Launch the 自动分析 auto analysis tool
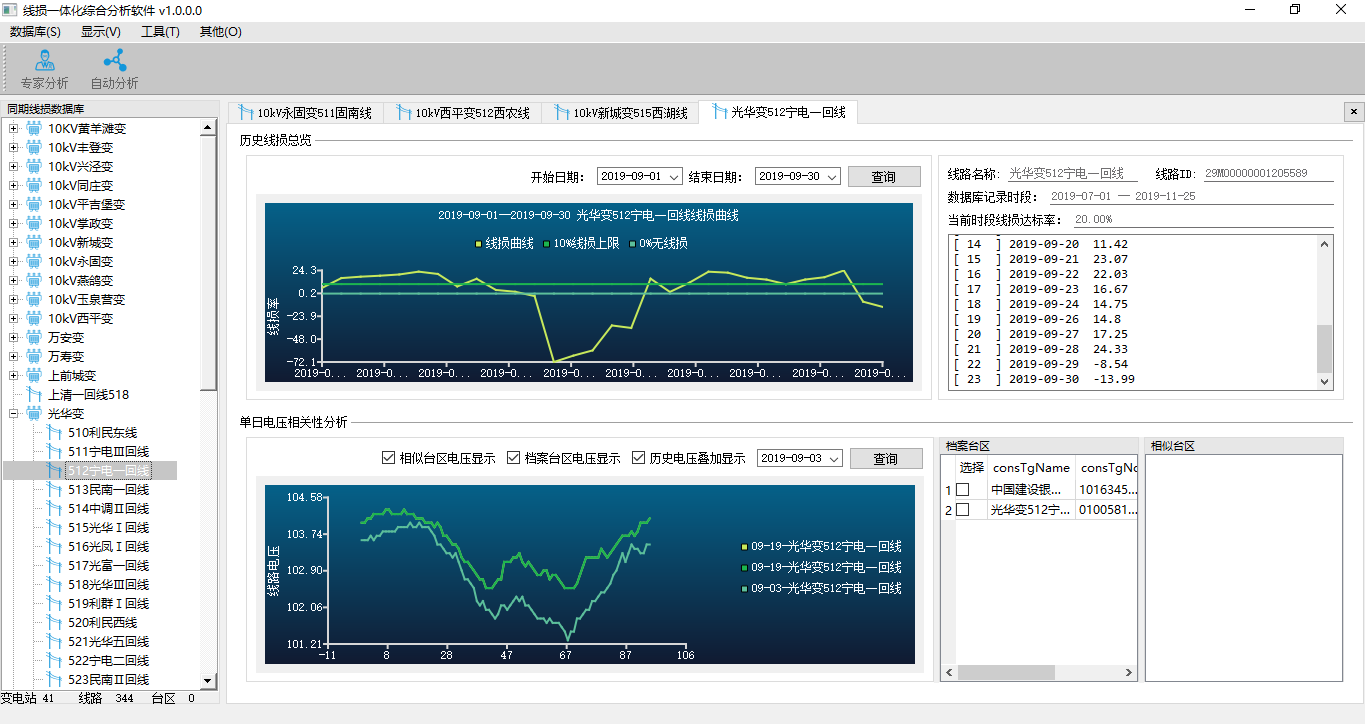Viewport: 1365px width, 724px height. coord(114,70)
